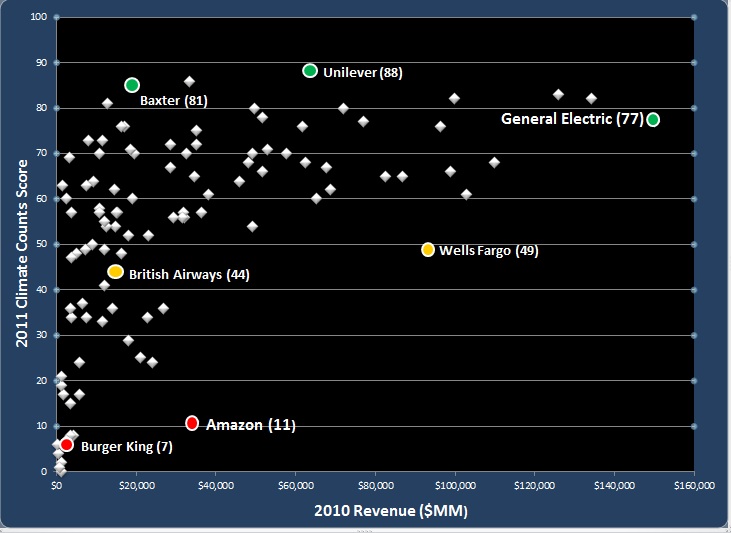Click the 90 y-axis tick label
The width and height of the screenshot is (731, 533).
41,62
